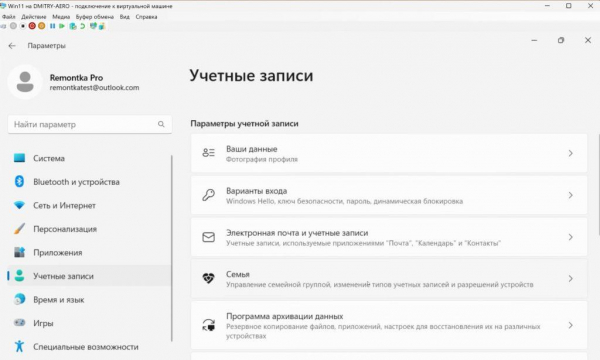Click chevron on Электронная почта и учетные записи

click(x=570, y=237)
